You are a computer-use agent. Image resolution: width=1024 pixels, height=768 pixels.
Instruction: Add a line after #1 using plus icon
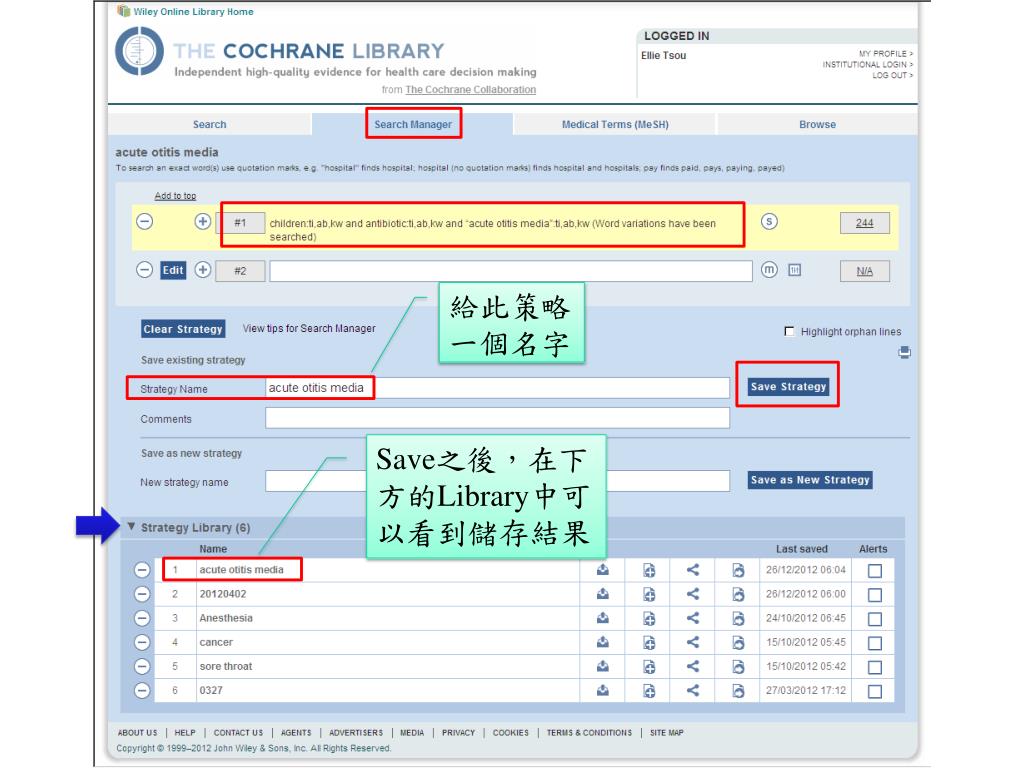click(x=202, y=221)
